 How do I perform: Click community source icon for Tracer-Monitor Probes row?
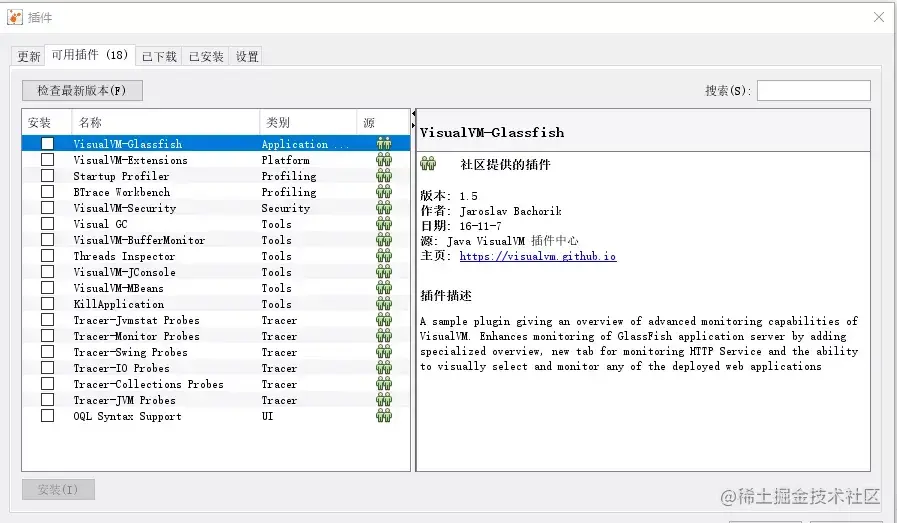click(x=384, y=336)
